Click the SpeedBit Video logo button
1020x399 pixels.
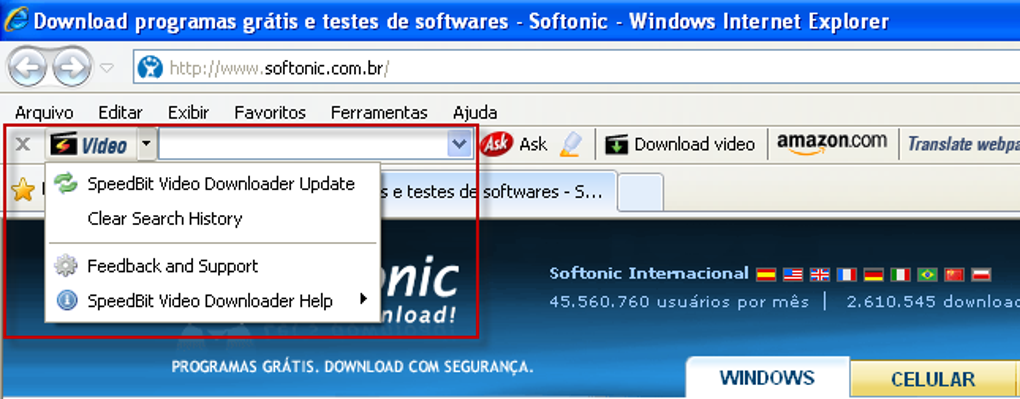point(89,144)
